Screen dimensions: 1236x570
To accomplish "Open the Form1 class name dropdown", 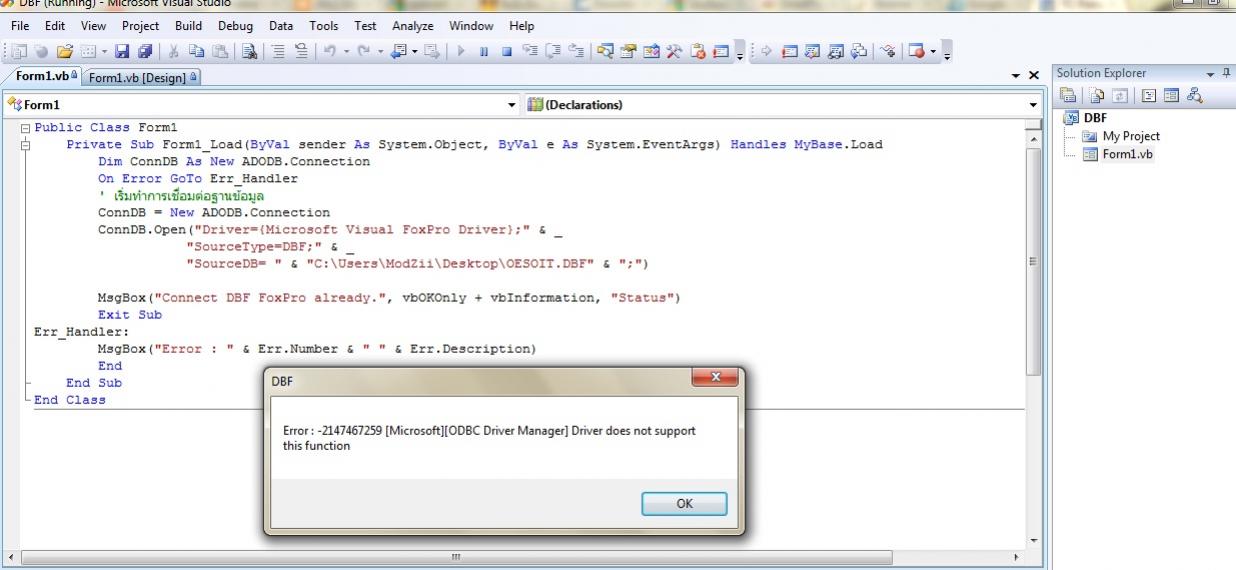I will tap(513, 104).
